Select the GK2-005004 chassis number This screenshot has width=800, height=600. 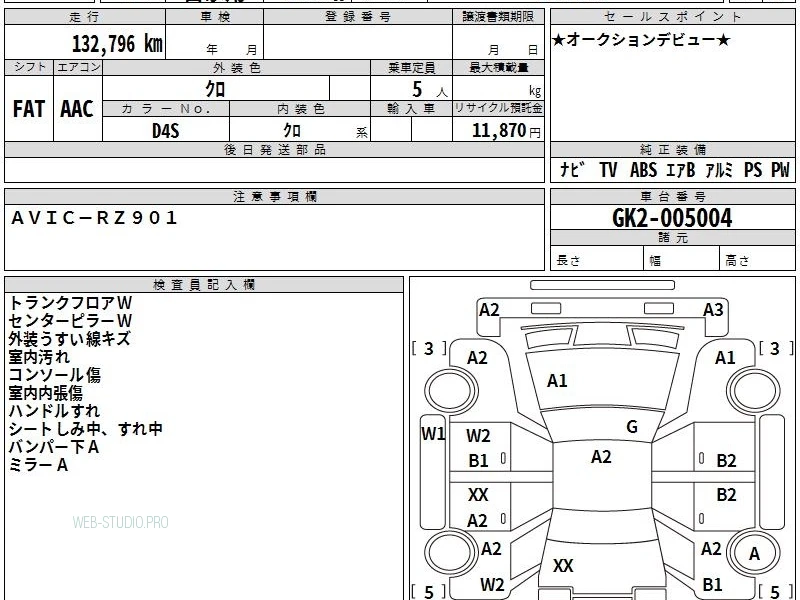click(672, 218)
